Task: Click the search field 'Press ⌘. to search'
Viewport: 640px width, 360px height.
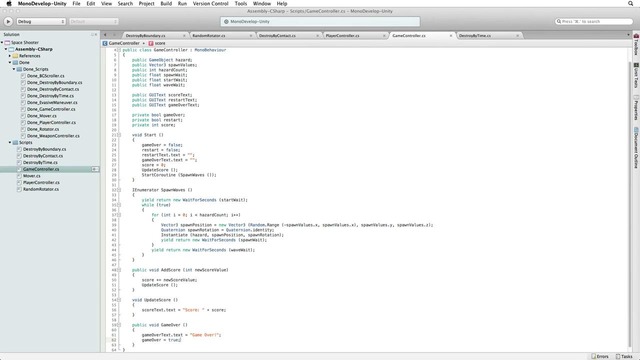Action: (594, 21)
